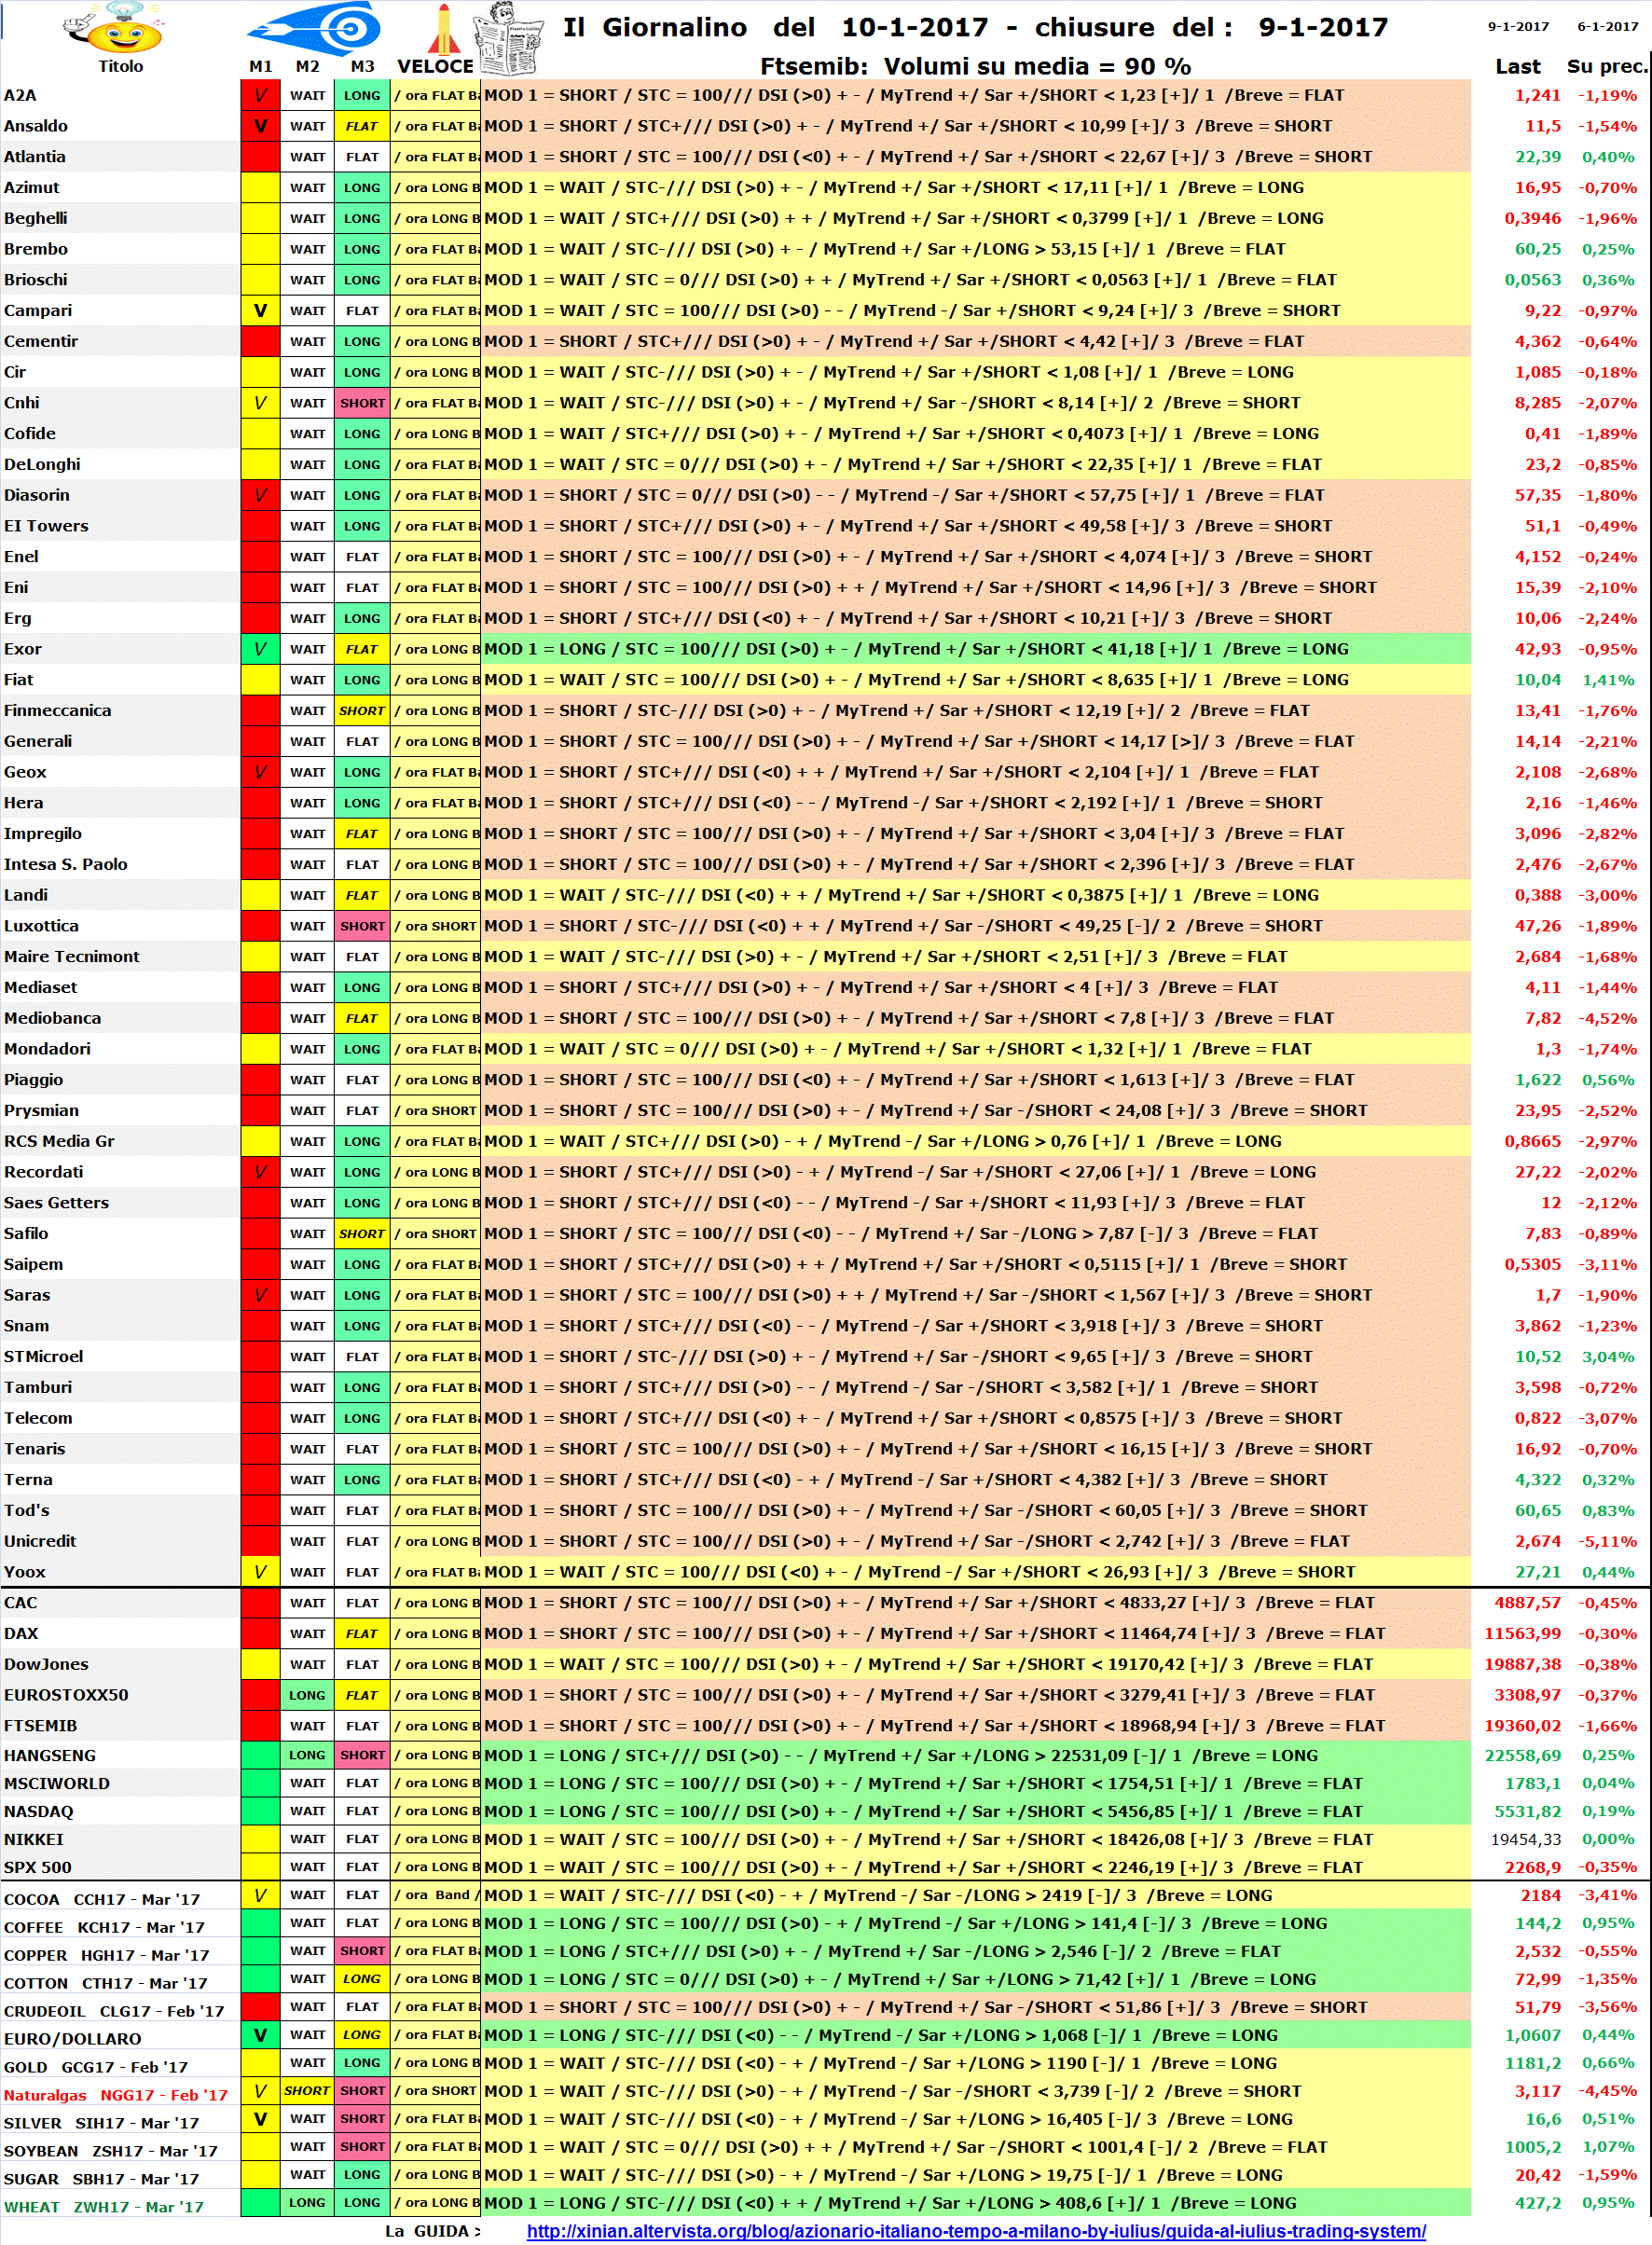Click the M2 column header
1652x2245 pixels.
307,66
